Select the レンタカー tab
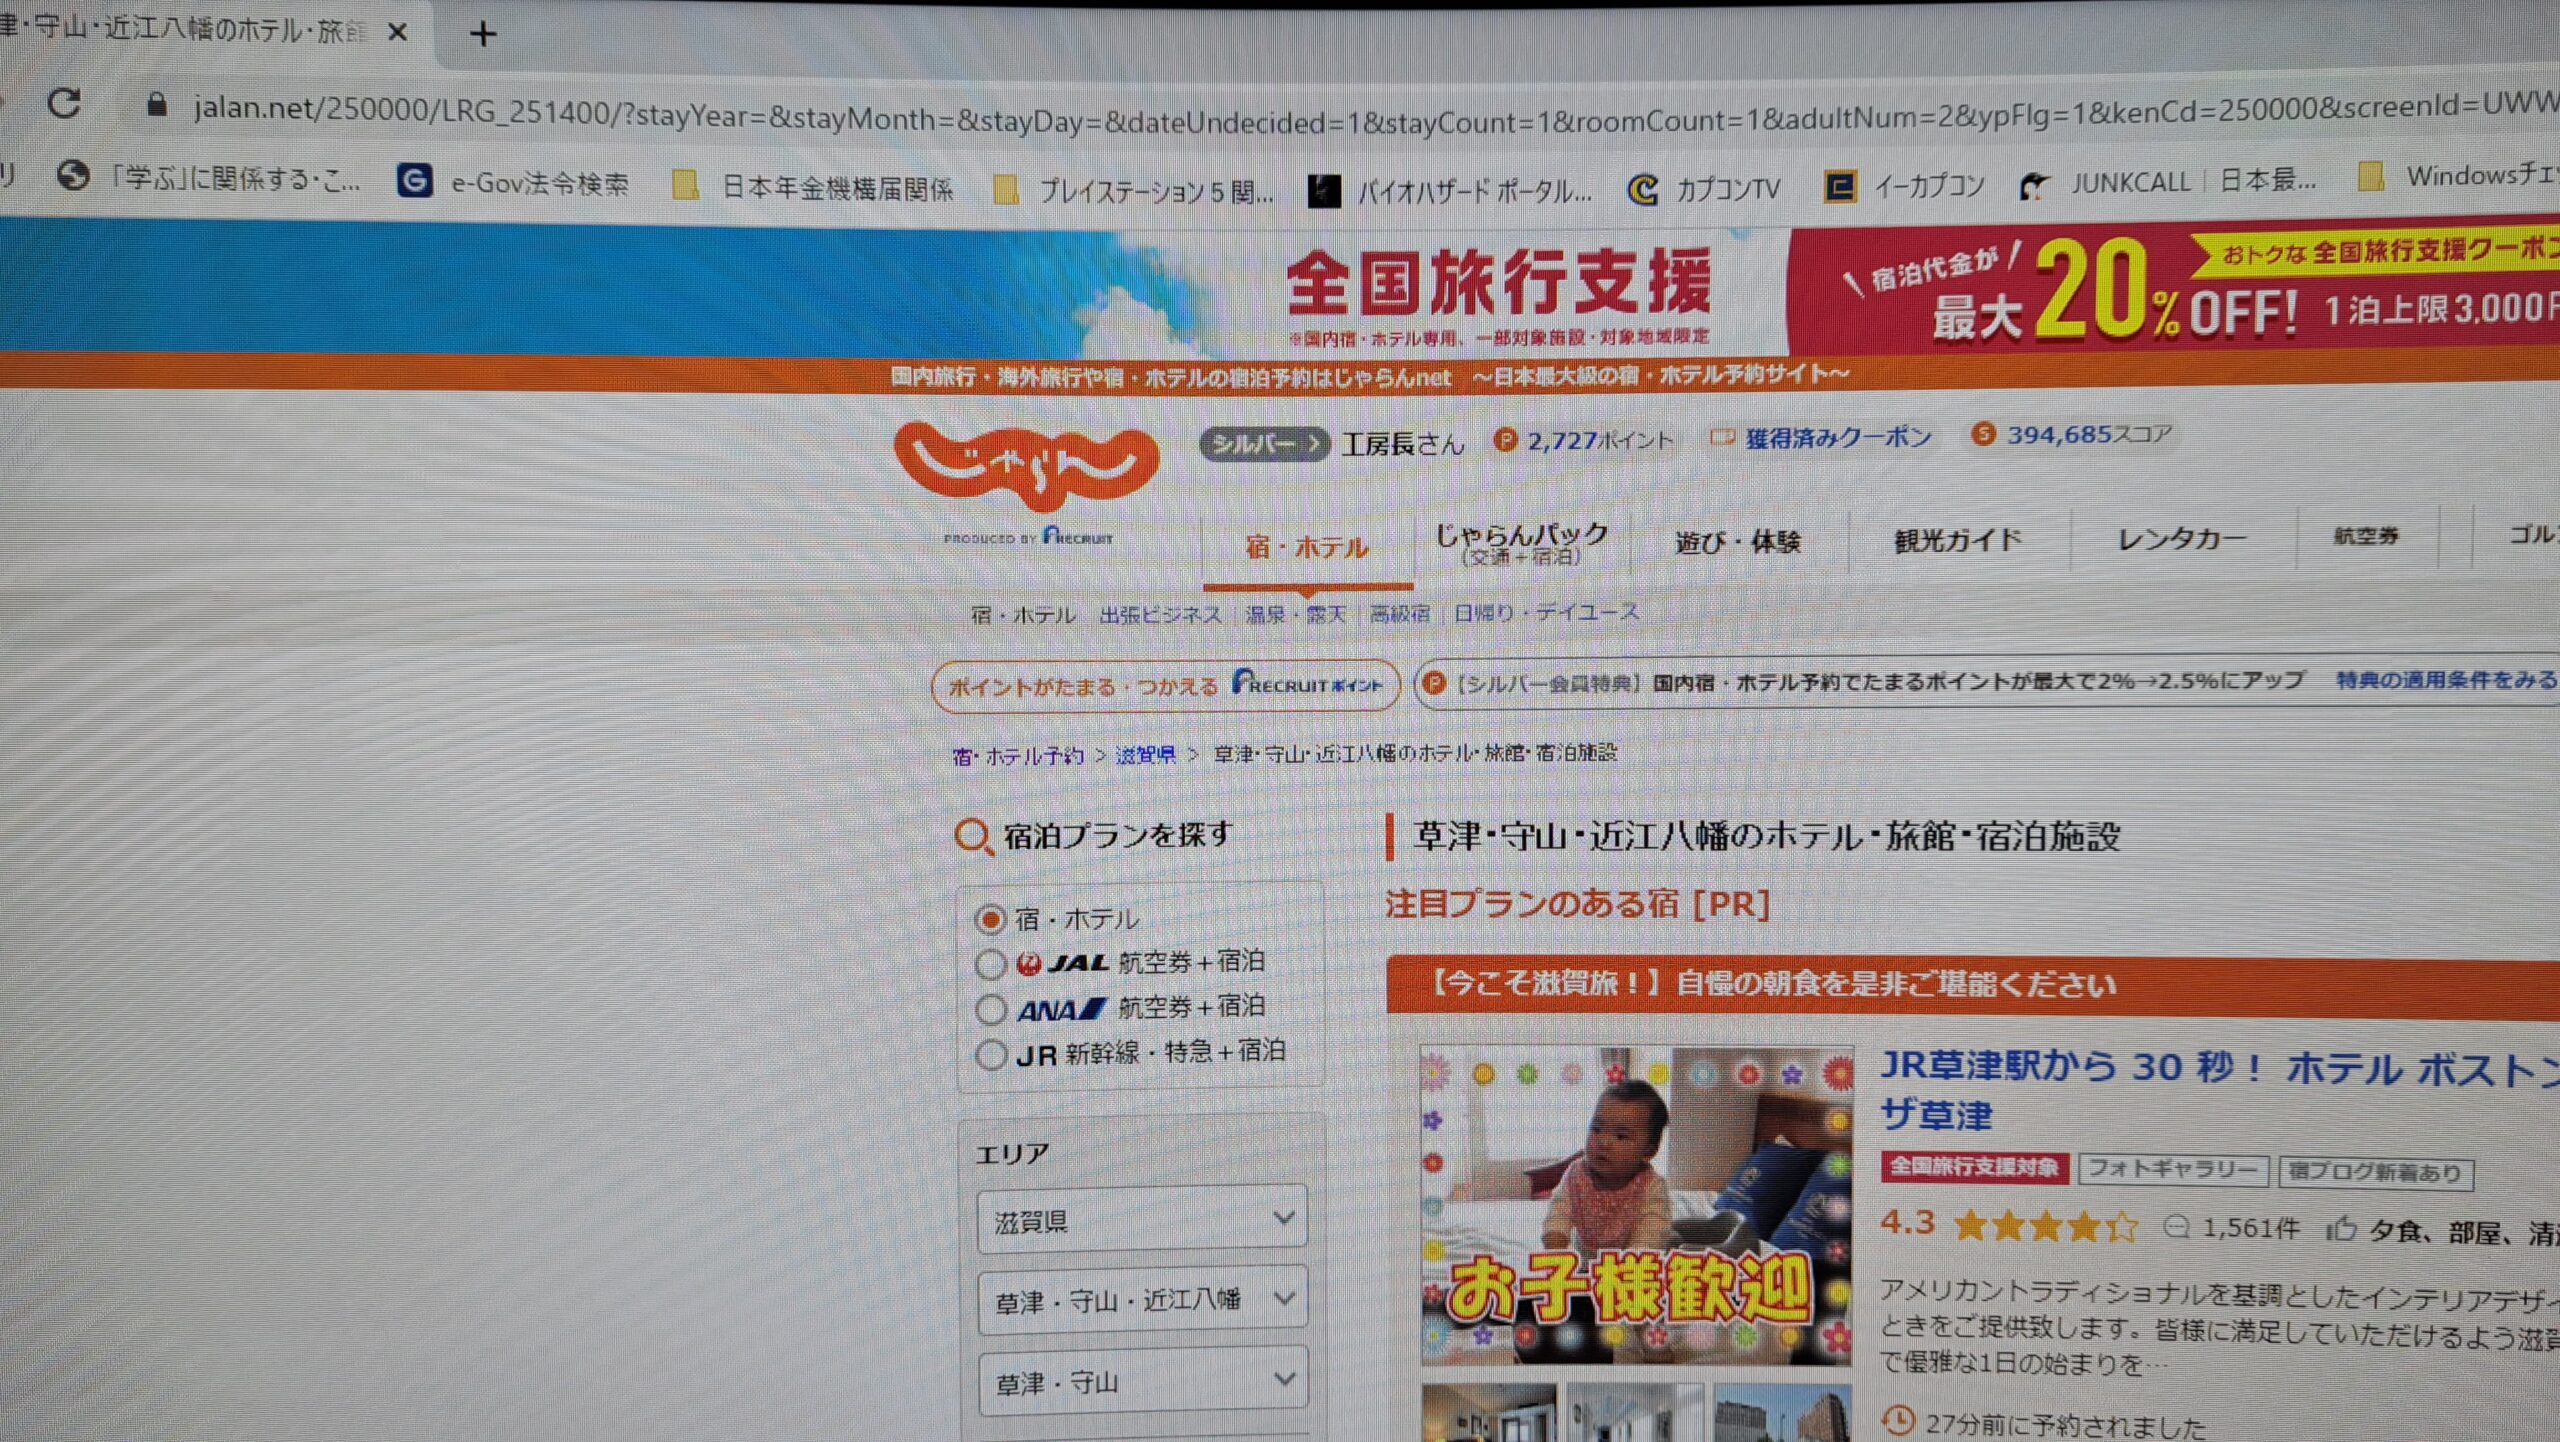 (2182, 539)
